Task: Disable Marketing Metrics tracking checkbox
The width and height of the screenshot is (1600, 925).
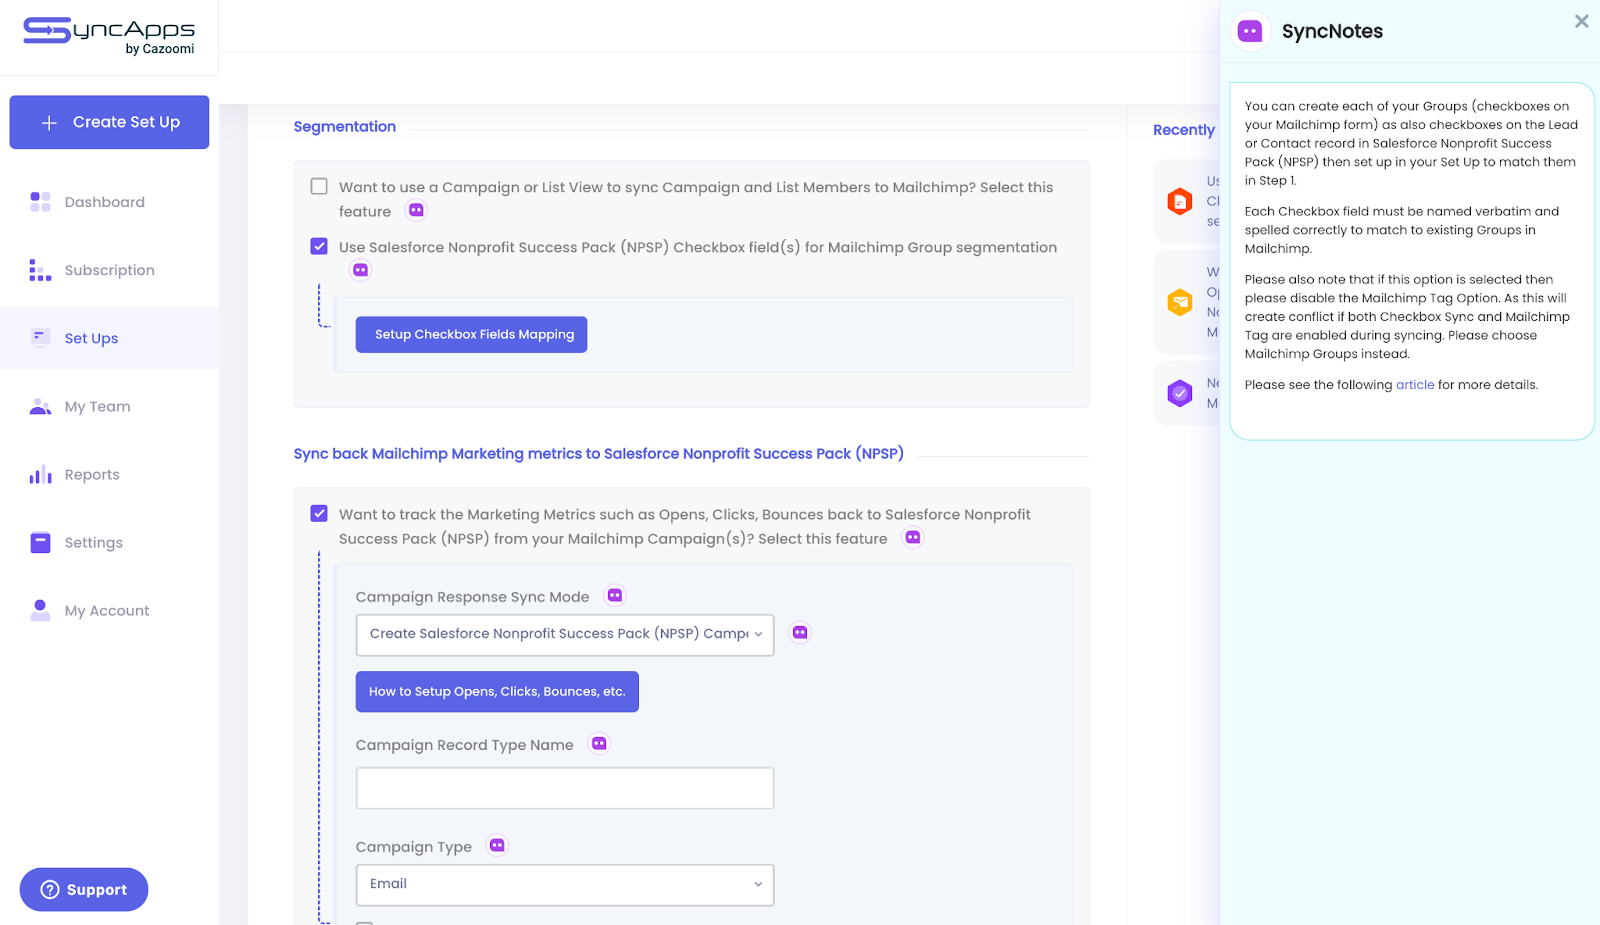Action: click(x=319, y=513)
